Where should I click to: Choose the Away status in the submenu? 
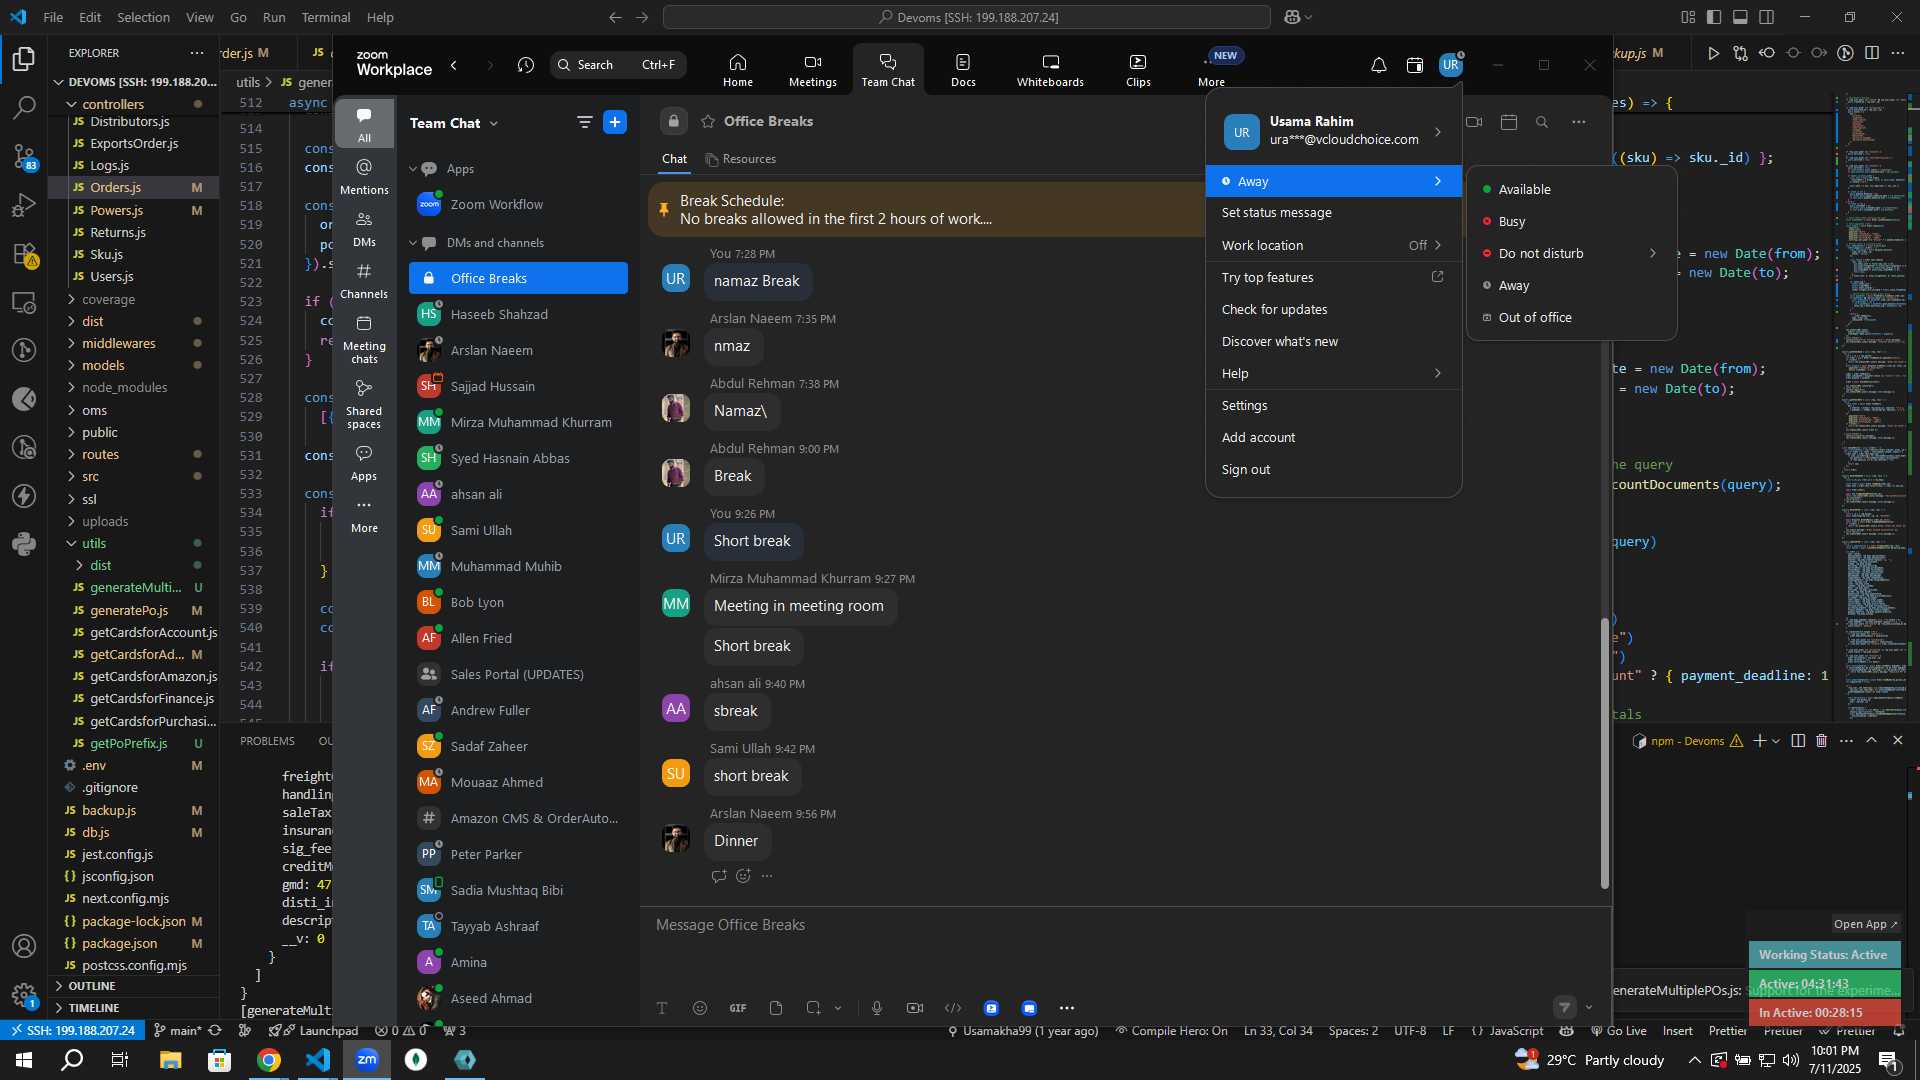pos(1570,285)
